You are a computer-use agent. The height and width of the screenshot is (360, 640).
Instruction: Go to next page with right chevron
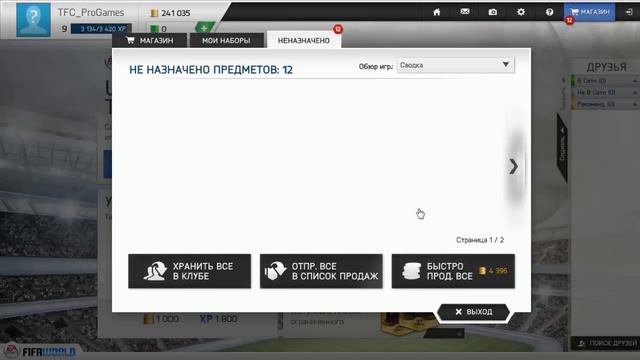[513, 167]
